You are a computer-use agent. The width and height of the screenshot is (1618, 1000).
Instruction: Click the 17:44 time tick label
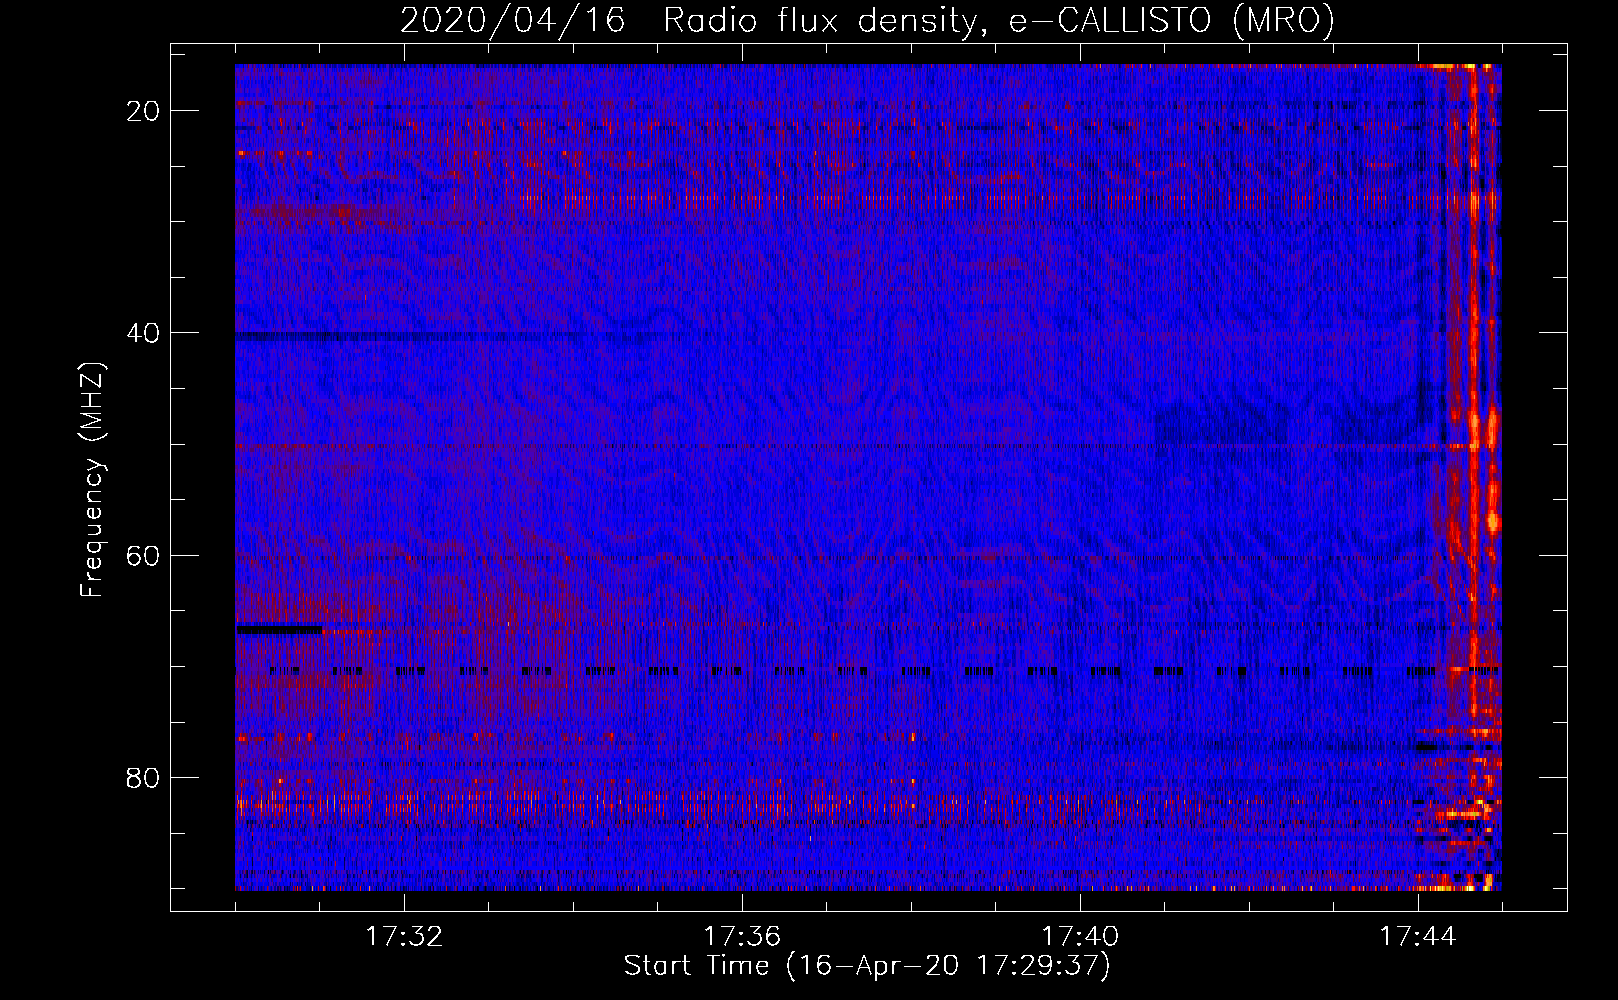(x=1418, y=937)
